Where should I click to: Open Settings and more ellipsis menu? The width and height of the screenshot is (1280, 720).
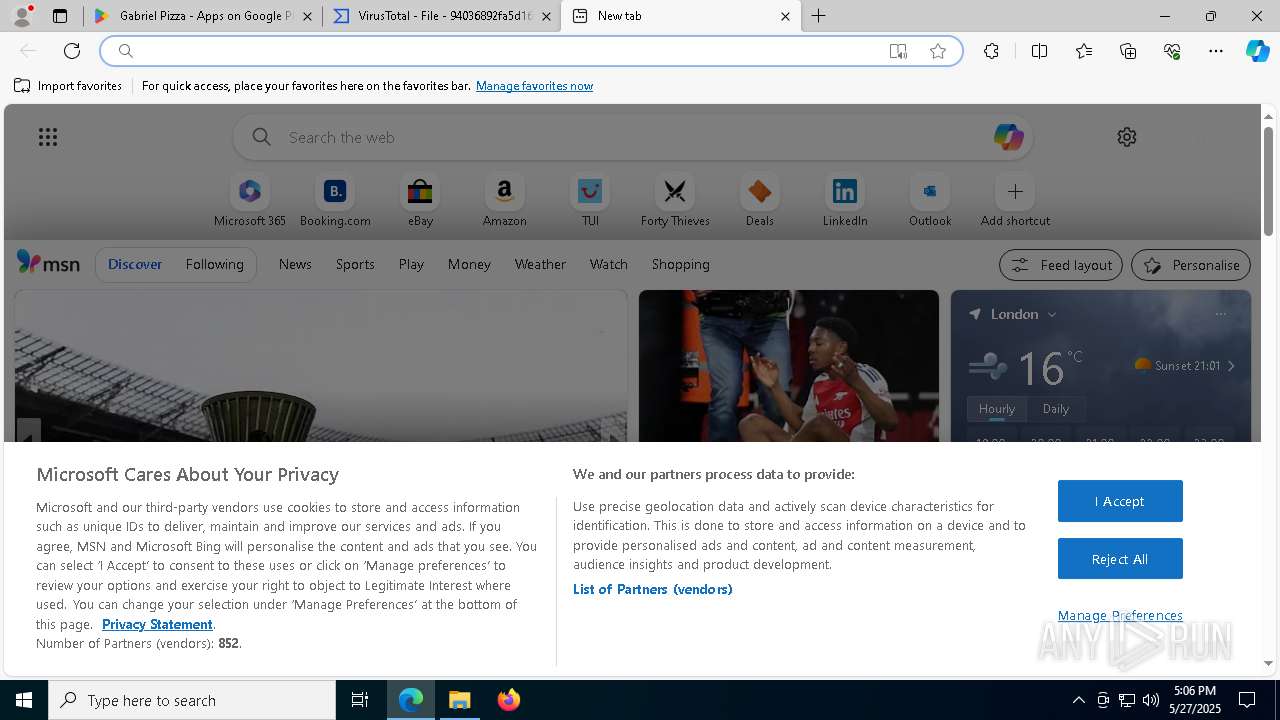[1216, 51]
